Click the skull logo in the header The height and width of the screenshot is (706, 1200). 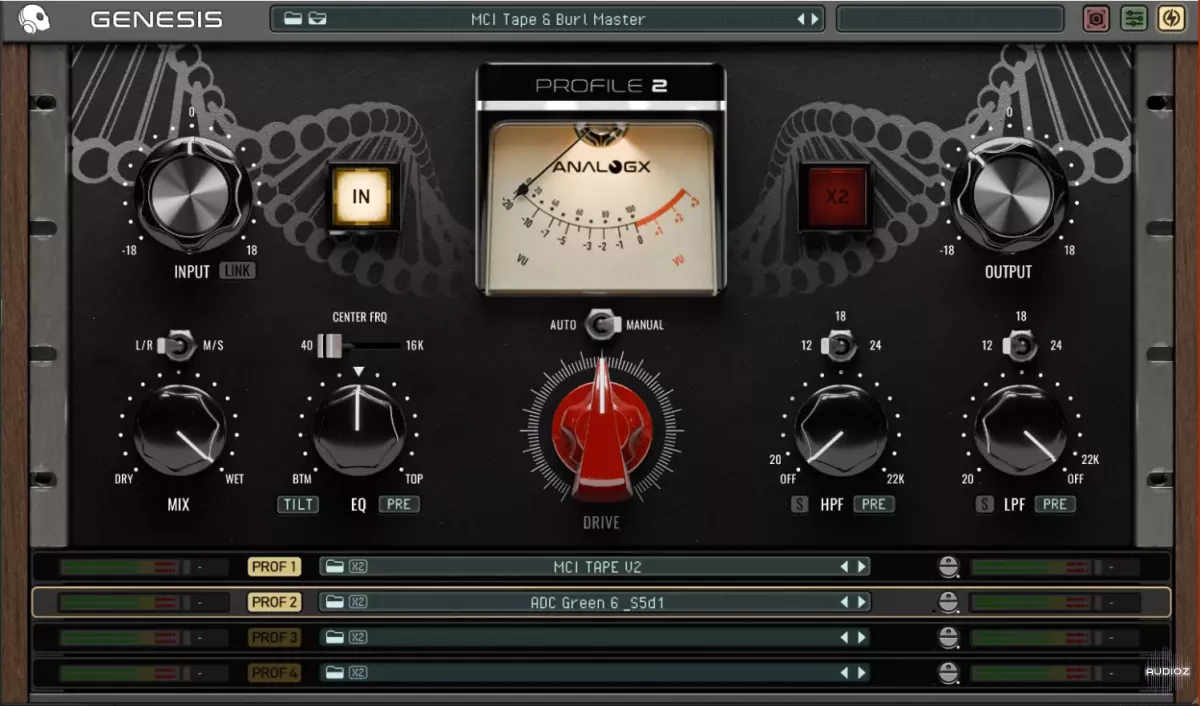coord(34,19)
